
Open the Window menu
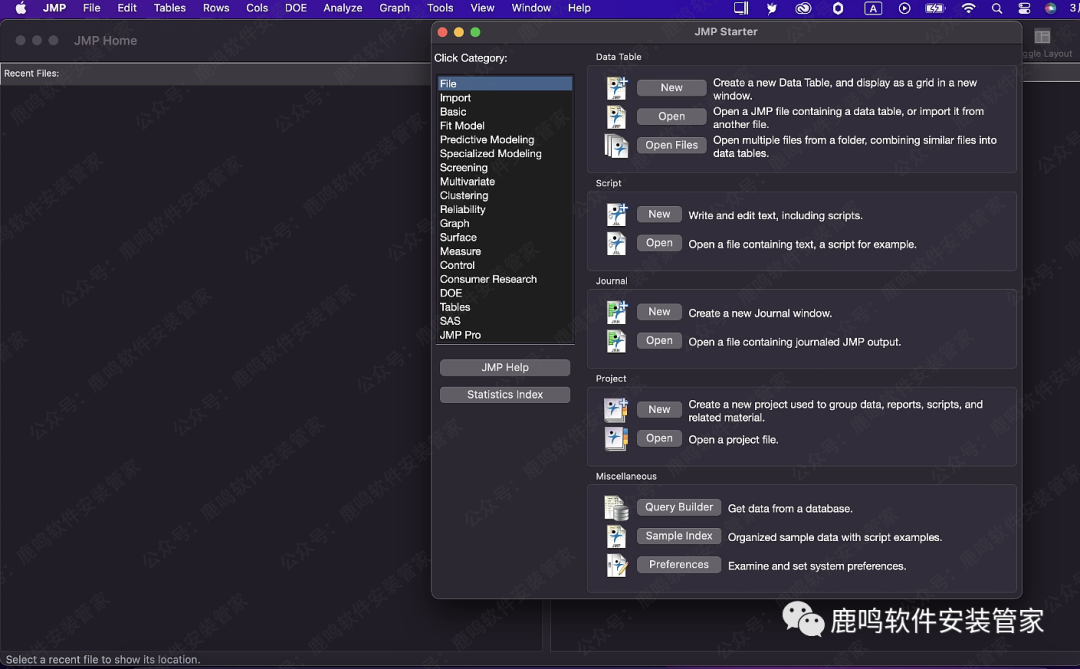531,8
